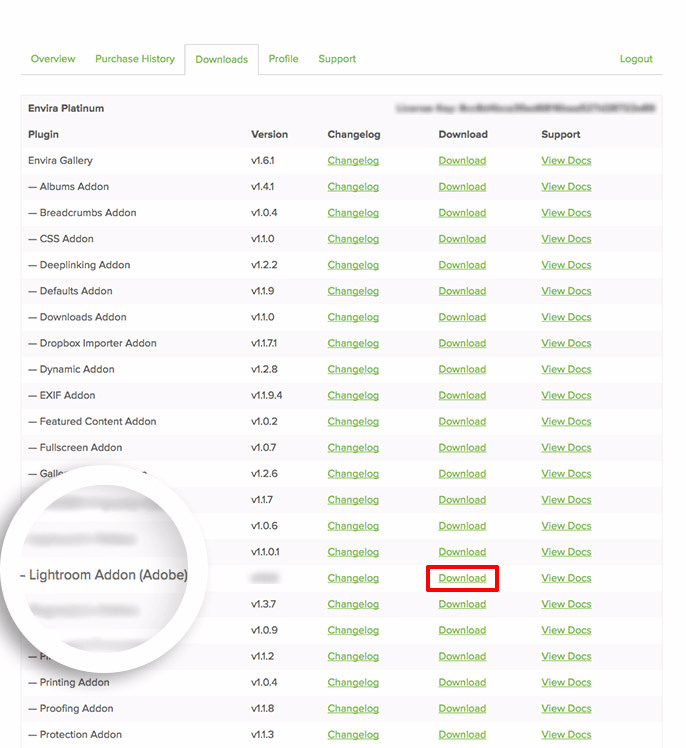The width and height of the screenshot is (686, 748).
Task: Switch to Purchase History tab
Action: pyautogui.click(x=135, y=59)
